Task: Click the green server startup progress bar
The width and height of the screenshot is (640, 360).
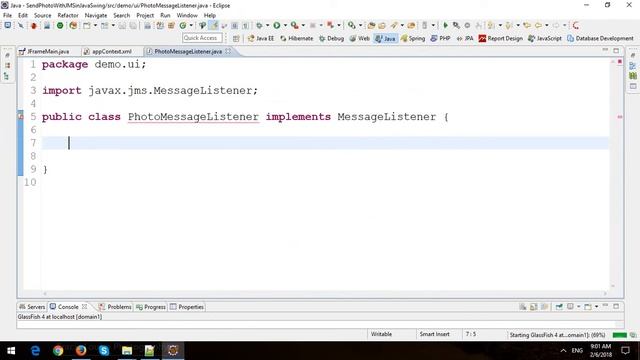Action: 620,335
